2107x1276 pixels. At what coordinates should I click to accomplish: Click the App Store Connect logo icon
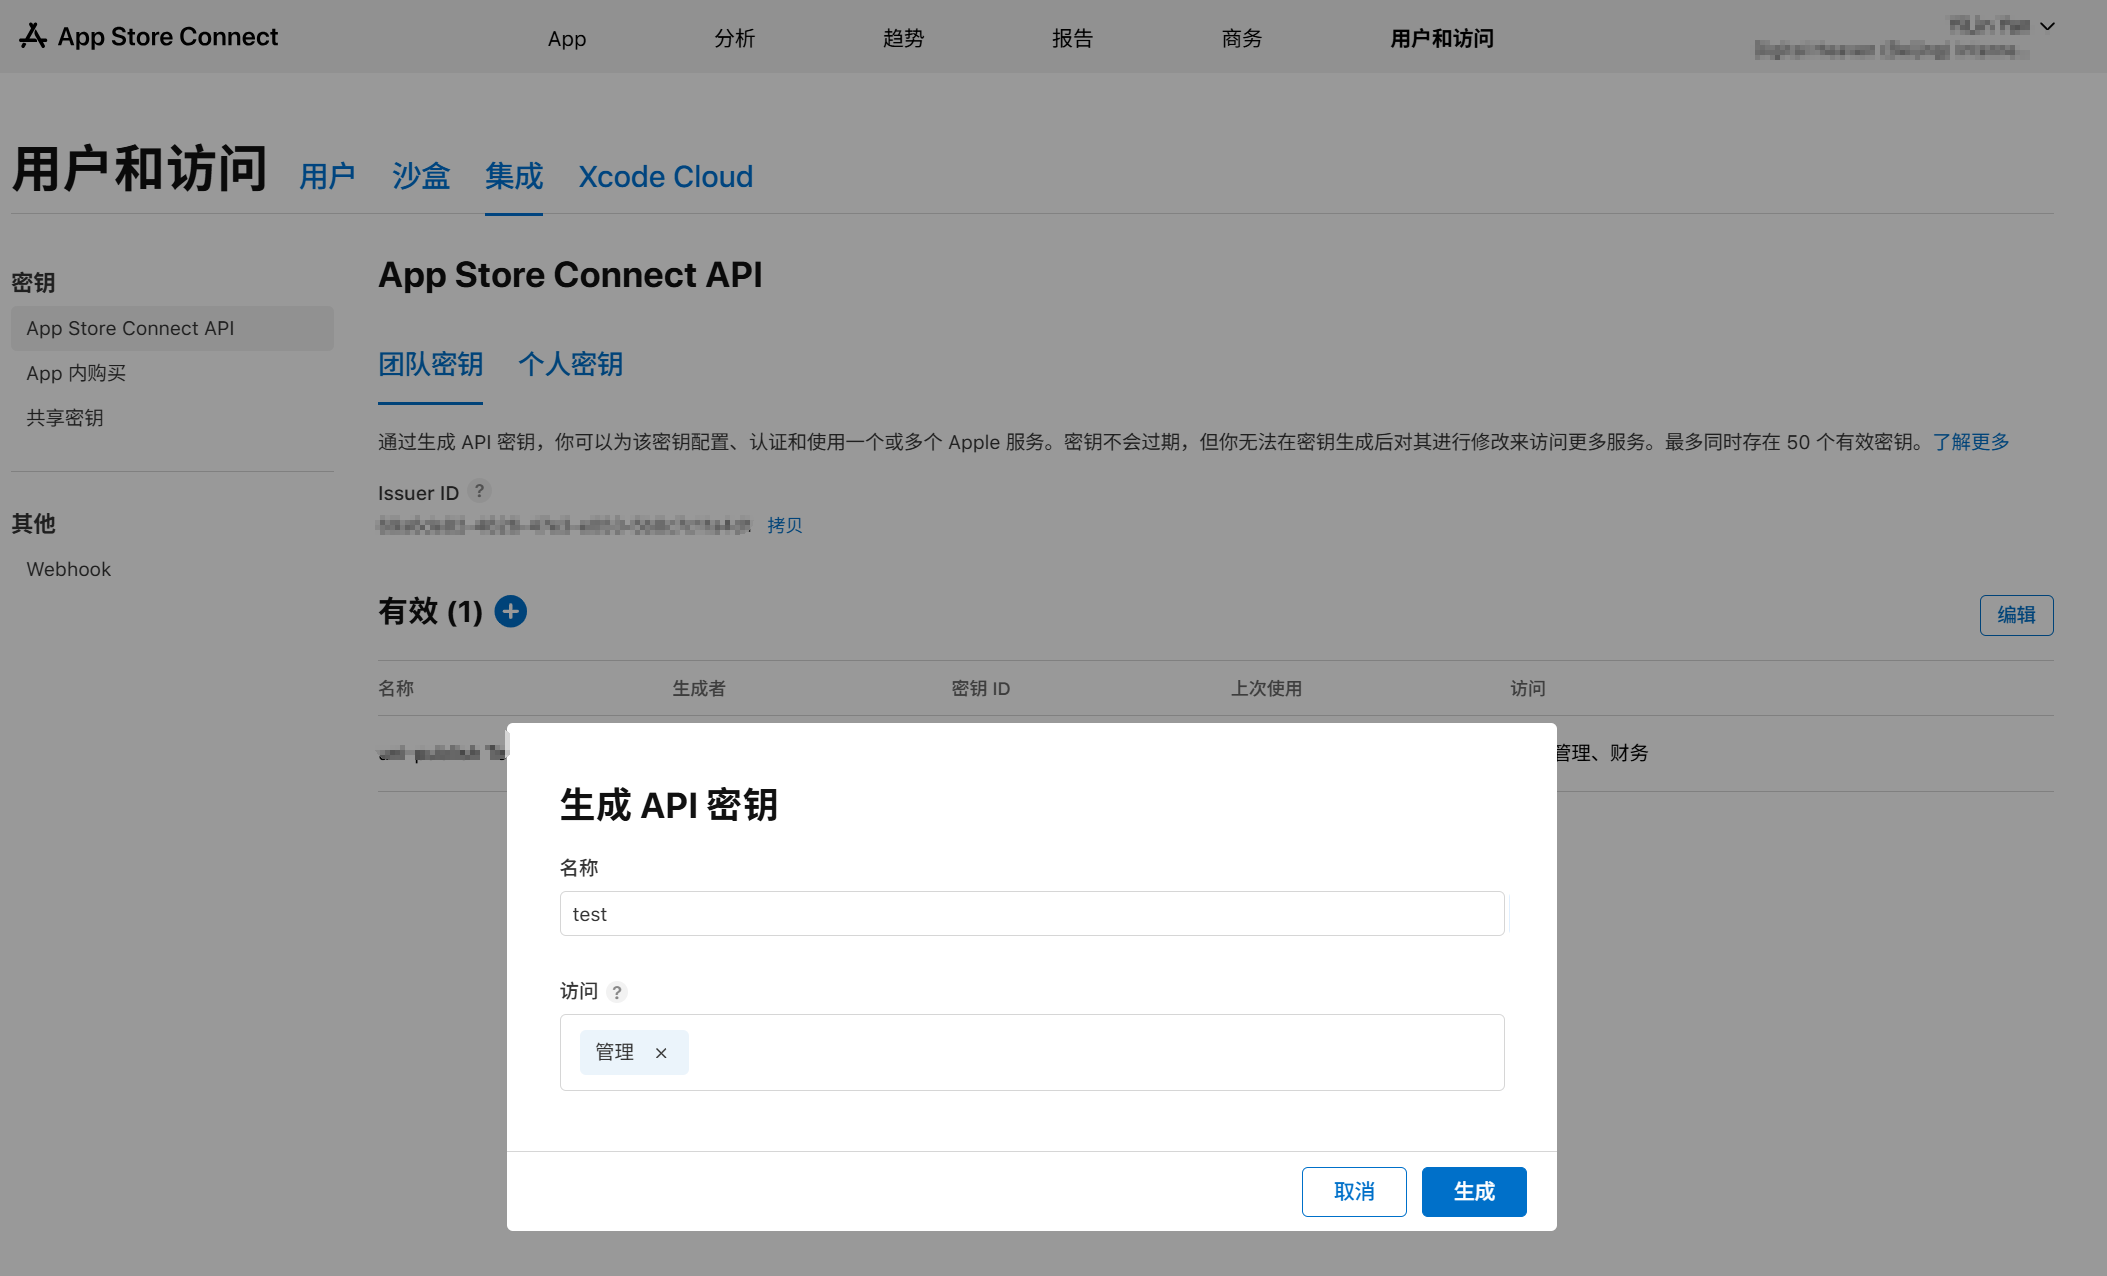click(33, 36)
